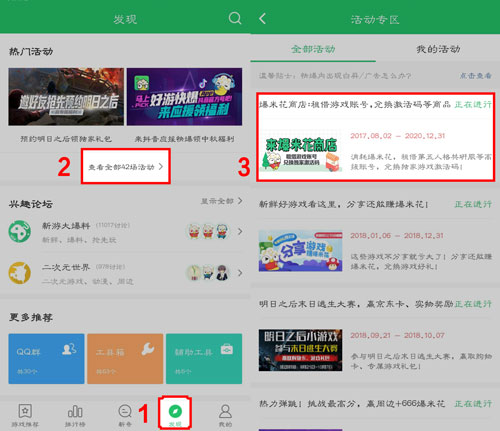
Task: Open the 我的 profile icon
Action: point(225,411)
